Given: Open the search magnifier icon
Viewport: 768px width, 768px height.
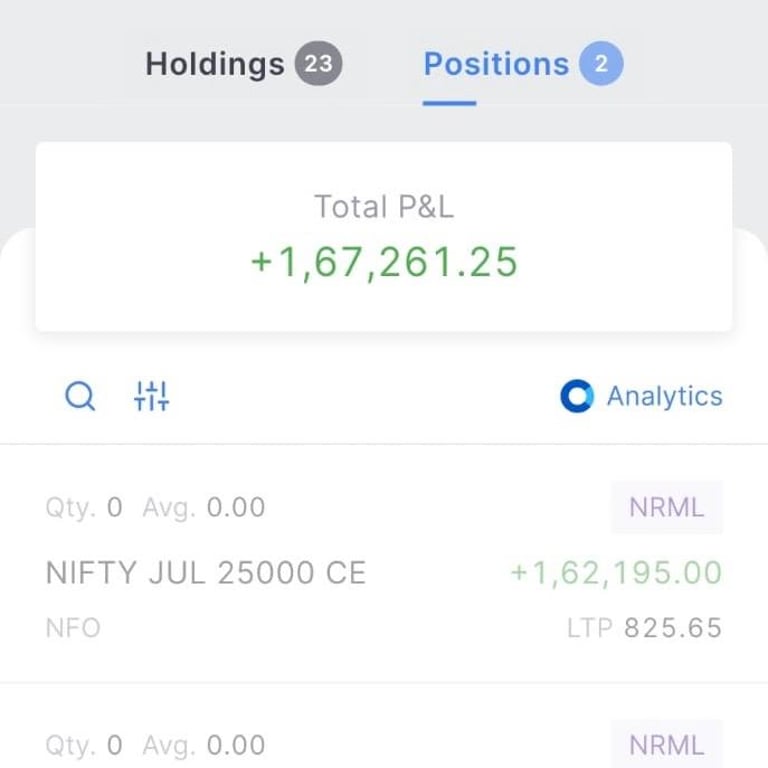Looking at the screenshot, I should tap(80, 396).
